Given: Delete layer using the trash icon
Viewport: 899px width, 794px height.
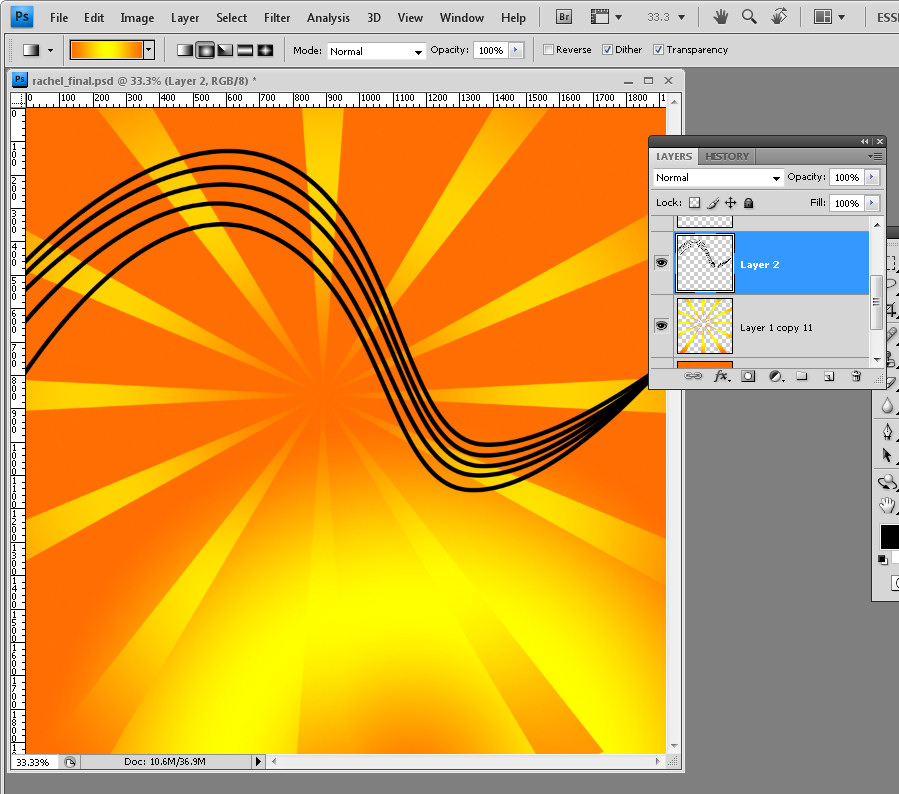Looking at the screenshot, I should click(x=856, y=376).
